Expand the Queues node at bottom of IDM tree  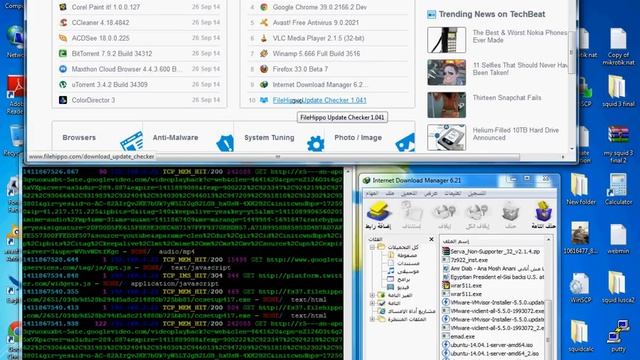tap(372, 319)
